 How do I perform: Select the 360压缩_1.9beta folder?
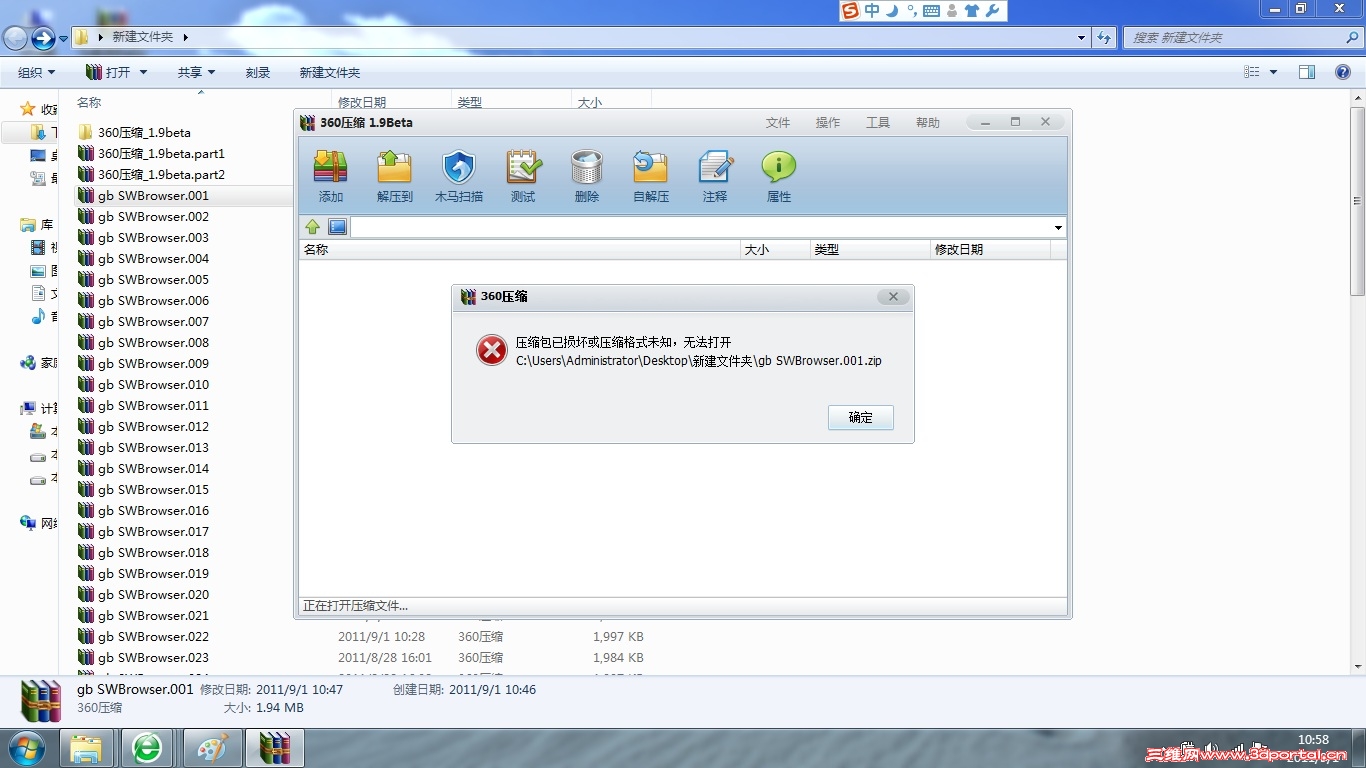coord(144,132)
